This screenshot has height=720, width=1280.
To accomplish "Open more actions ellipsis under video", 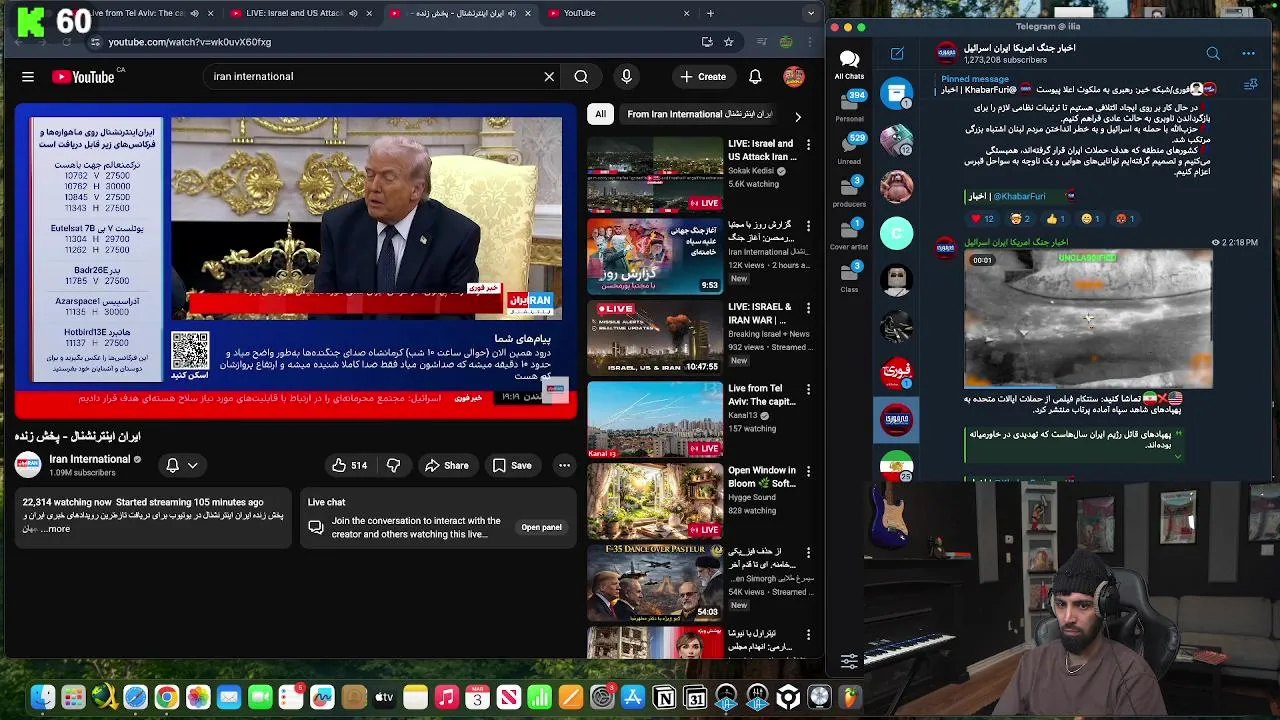I will click(564, 465).
